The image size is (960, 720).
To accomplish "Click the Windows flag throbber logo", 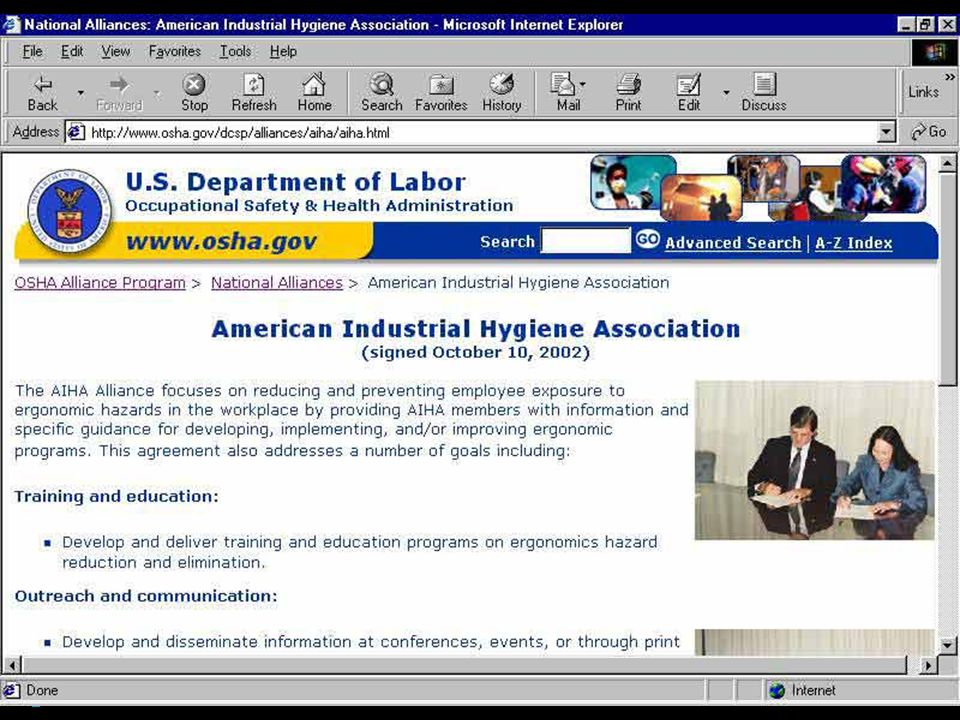I will click(934, 51).
